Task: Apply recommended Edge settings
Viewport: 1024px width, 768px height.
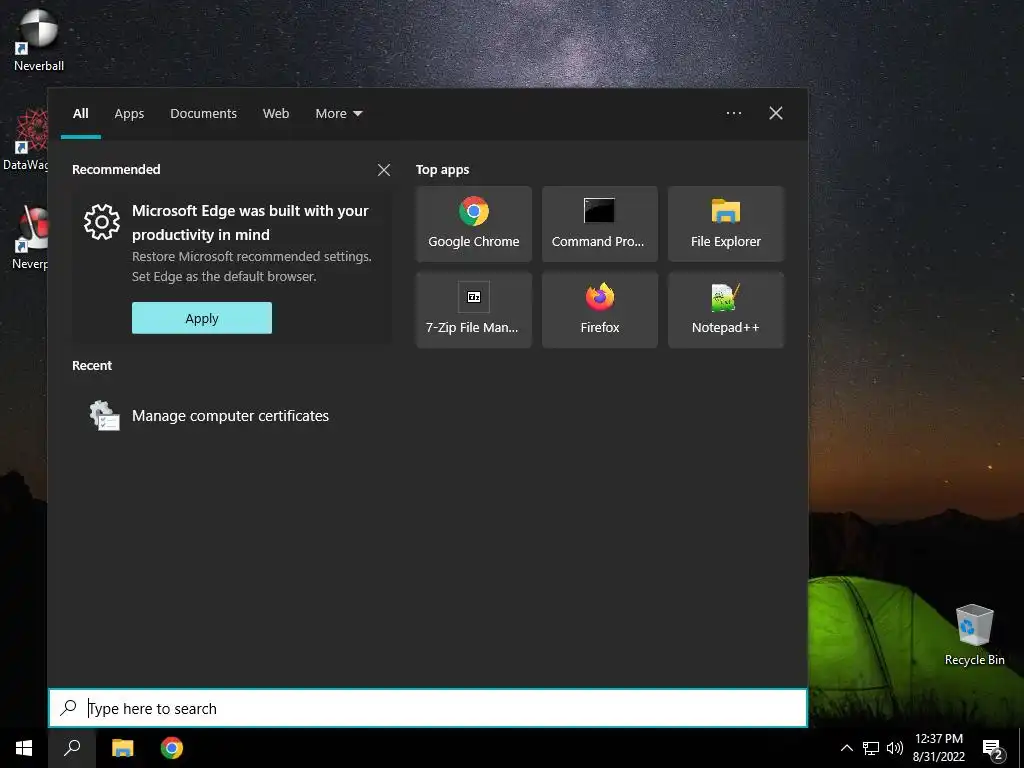Action: [202, 318]
